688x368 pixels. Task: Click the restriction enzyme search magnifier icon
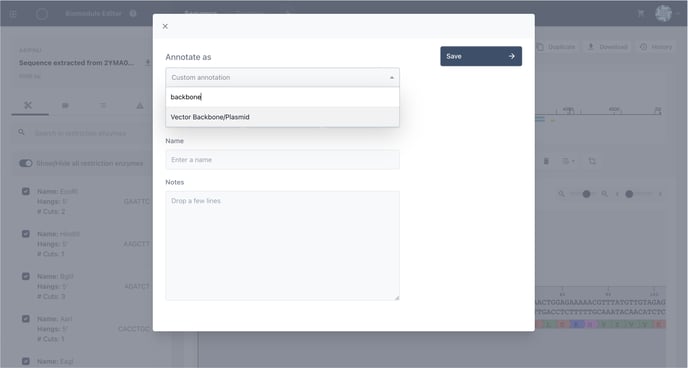(21, 132)
